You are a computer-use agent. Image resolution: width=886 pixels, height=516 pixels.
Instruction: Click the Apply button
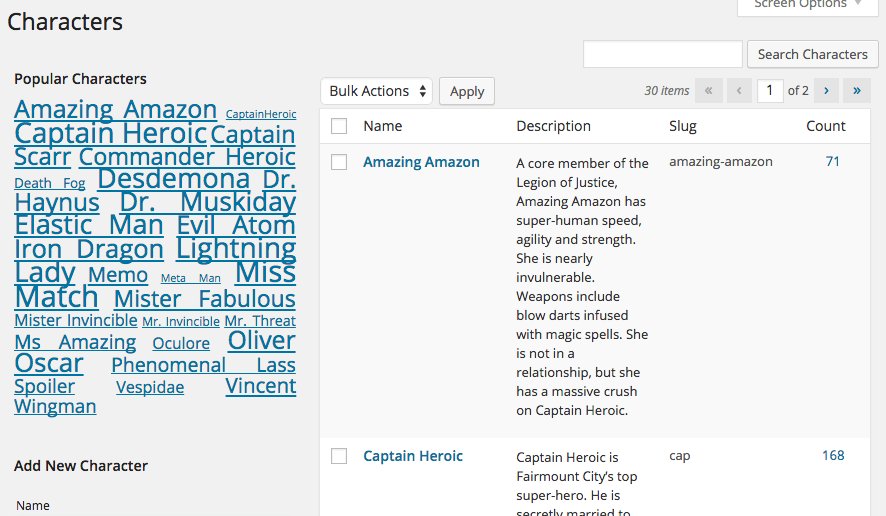467,91
